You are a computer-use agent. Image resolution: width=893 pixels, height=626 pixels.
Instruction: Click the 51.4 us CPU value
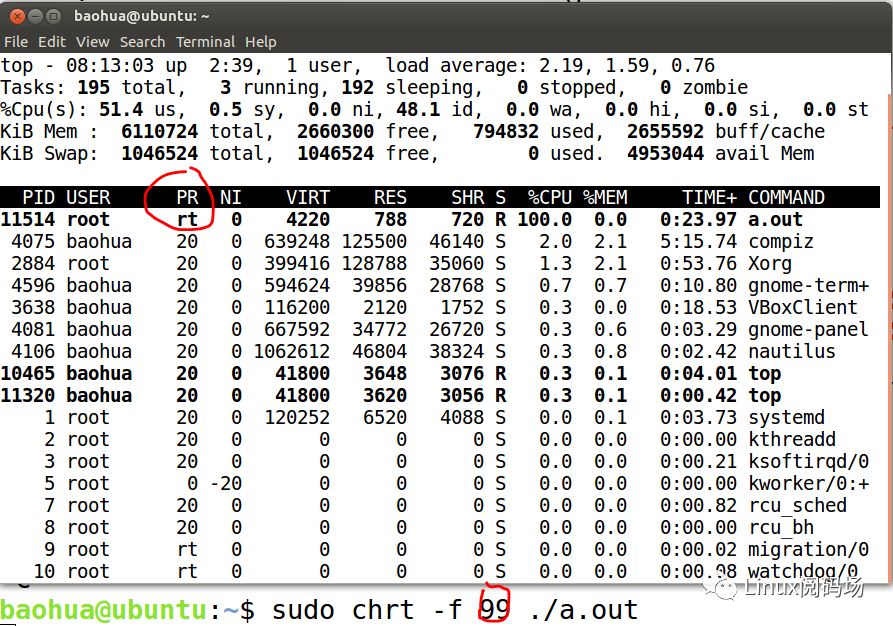121,109
